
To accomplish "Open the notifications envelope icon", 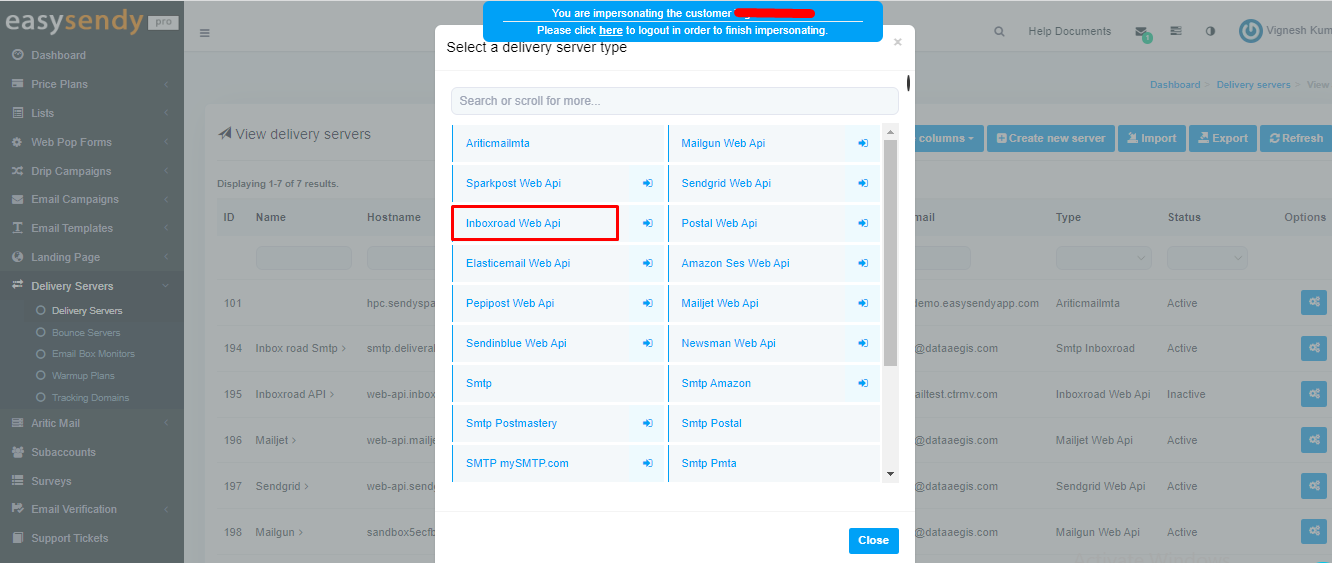I will coord(1141,32).
